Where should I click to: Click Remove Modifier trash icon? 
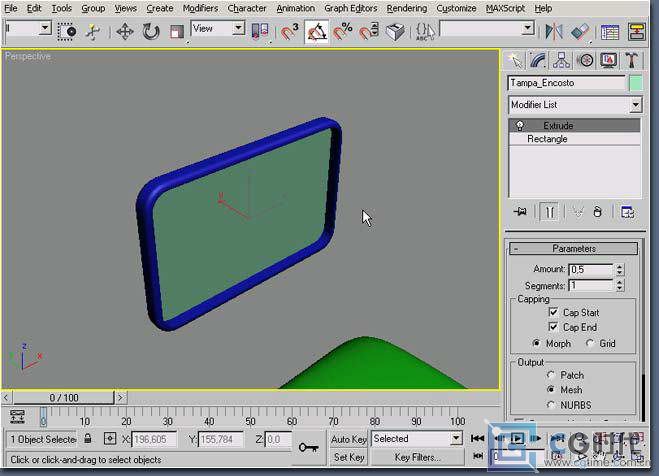pos(597,211)
